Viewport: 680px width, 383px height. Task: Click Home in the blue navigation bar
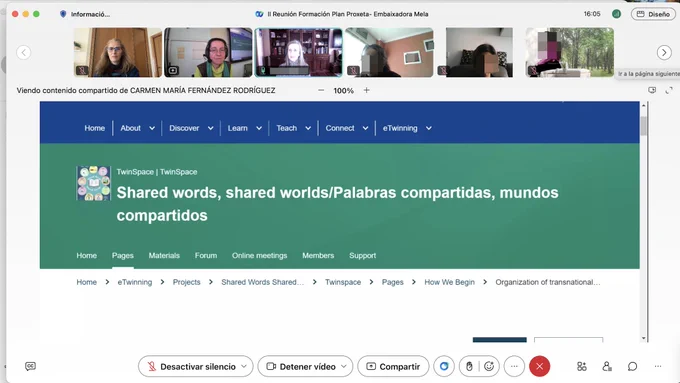tap(95, 128)
